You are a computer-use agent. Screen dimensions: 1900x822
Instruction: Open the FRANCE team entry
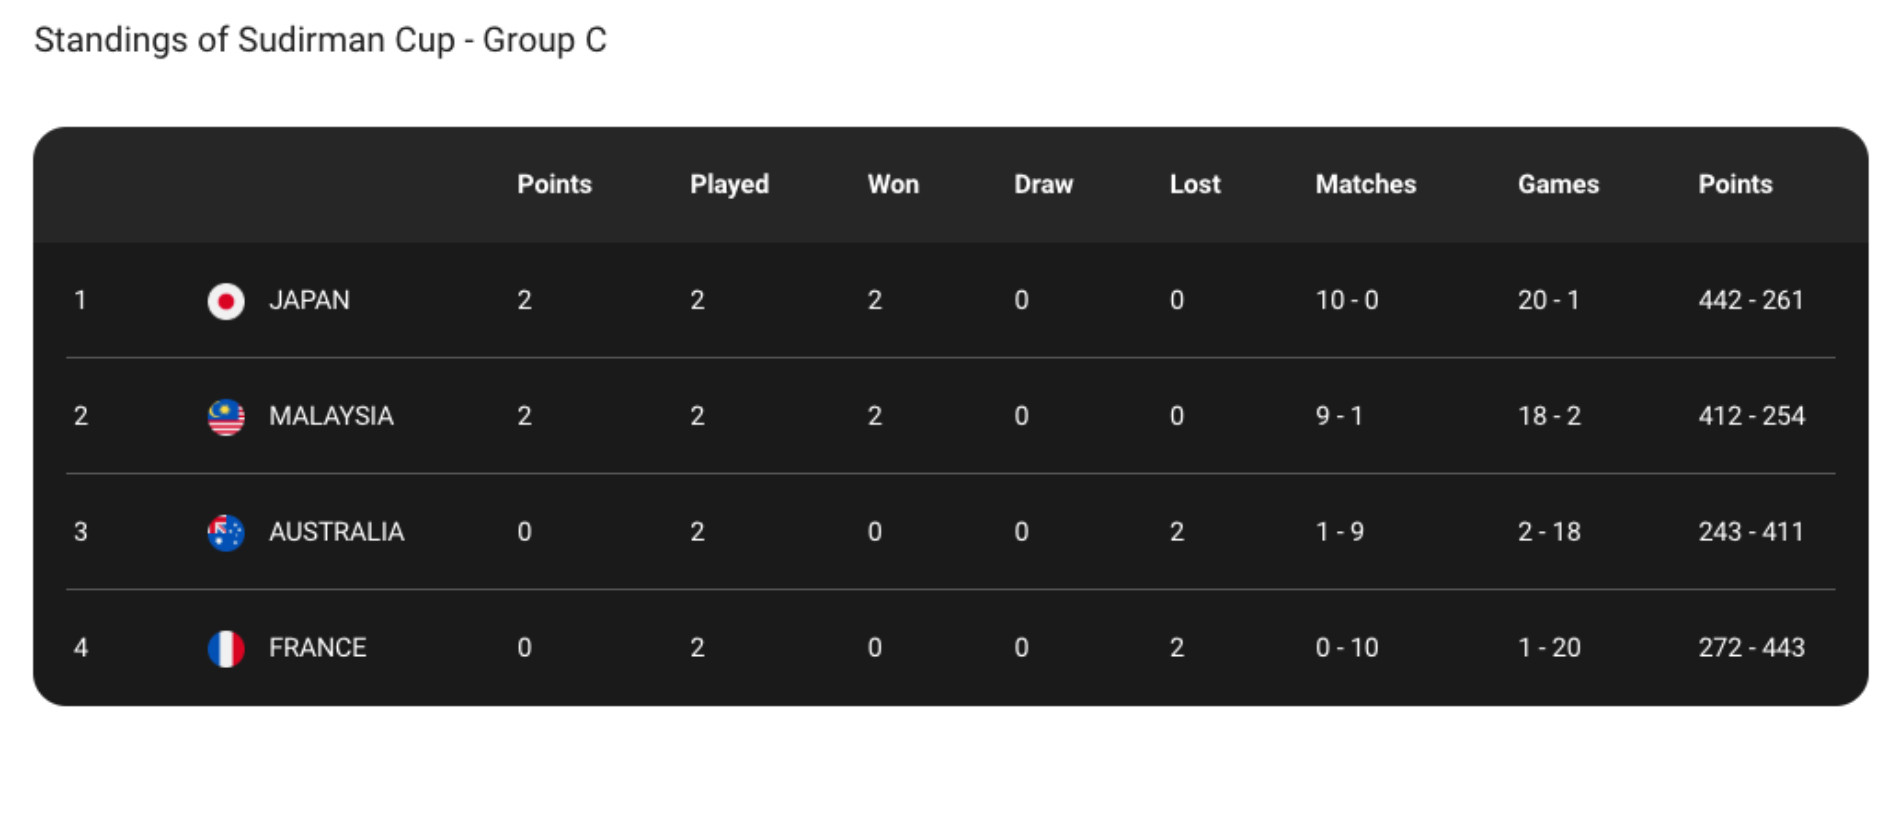(x=317, y=648)
